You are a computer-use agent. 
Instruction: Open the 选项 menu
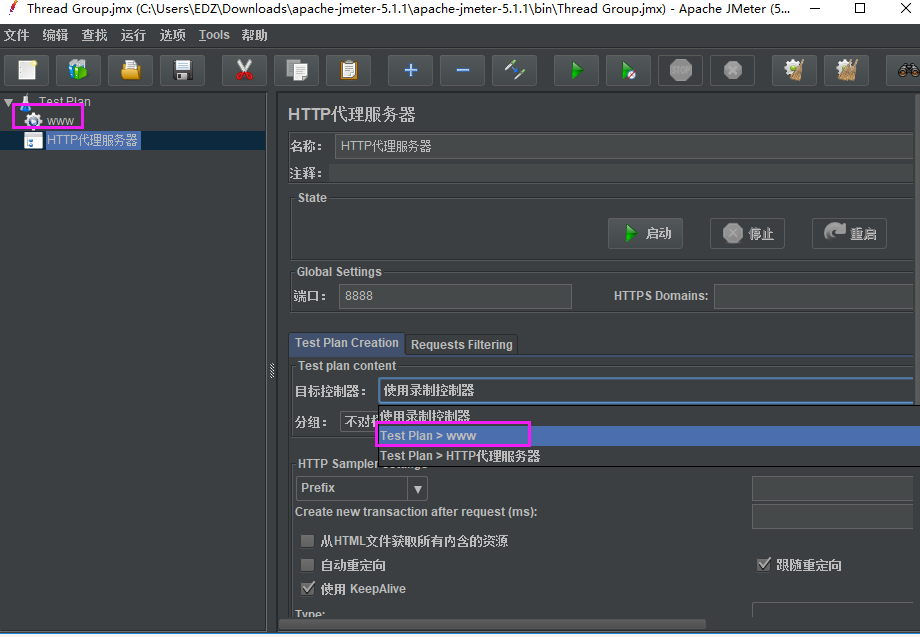[172, 35]
